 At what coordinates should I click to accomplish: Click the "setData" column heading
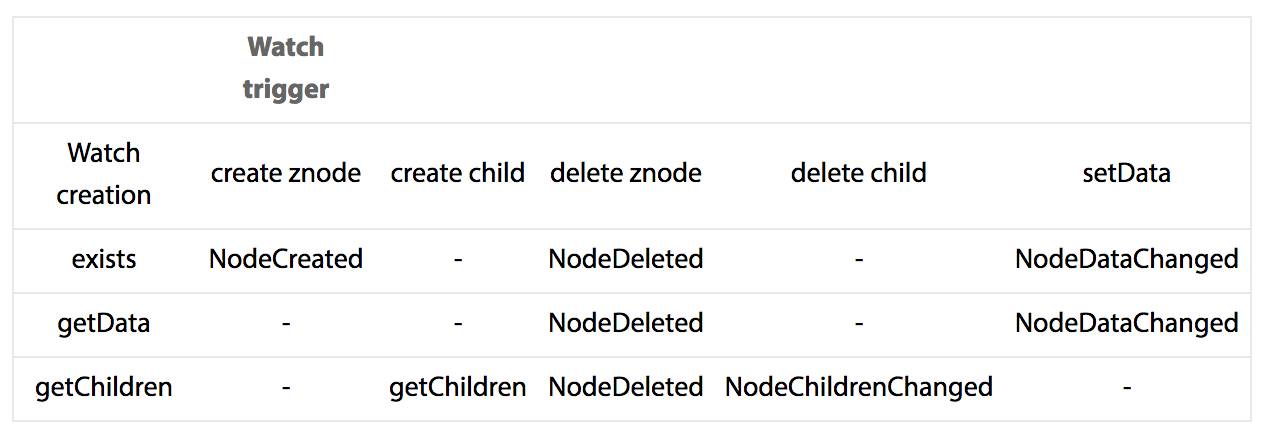[1126, 173]
